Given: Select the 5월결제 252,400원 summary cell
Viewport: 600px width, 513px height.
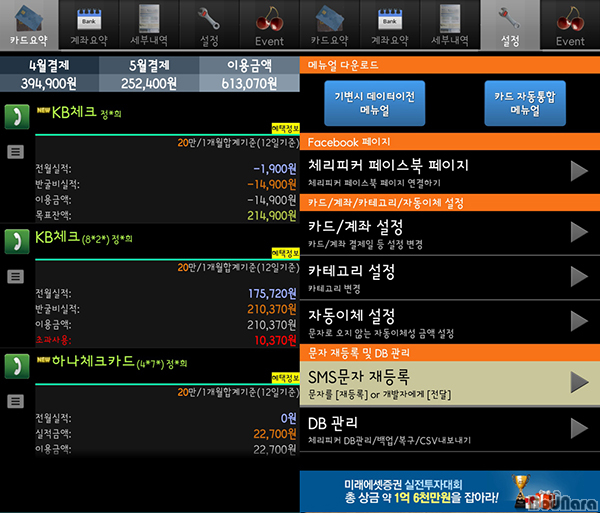Looking at the screenshot, I should pyautogui.click(x=149, y=74).
